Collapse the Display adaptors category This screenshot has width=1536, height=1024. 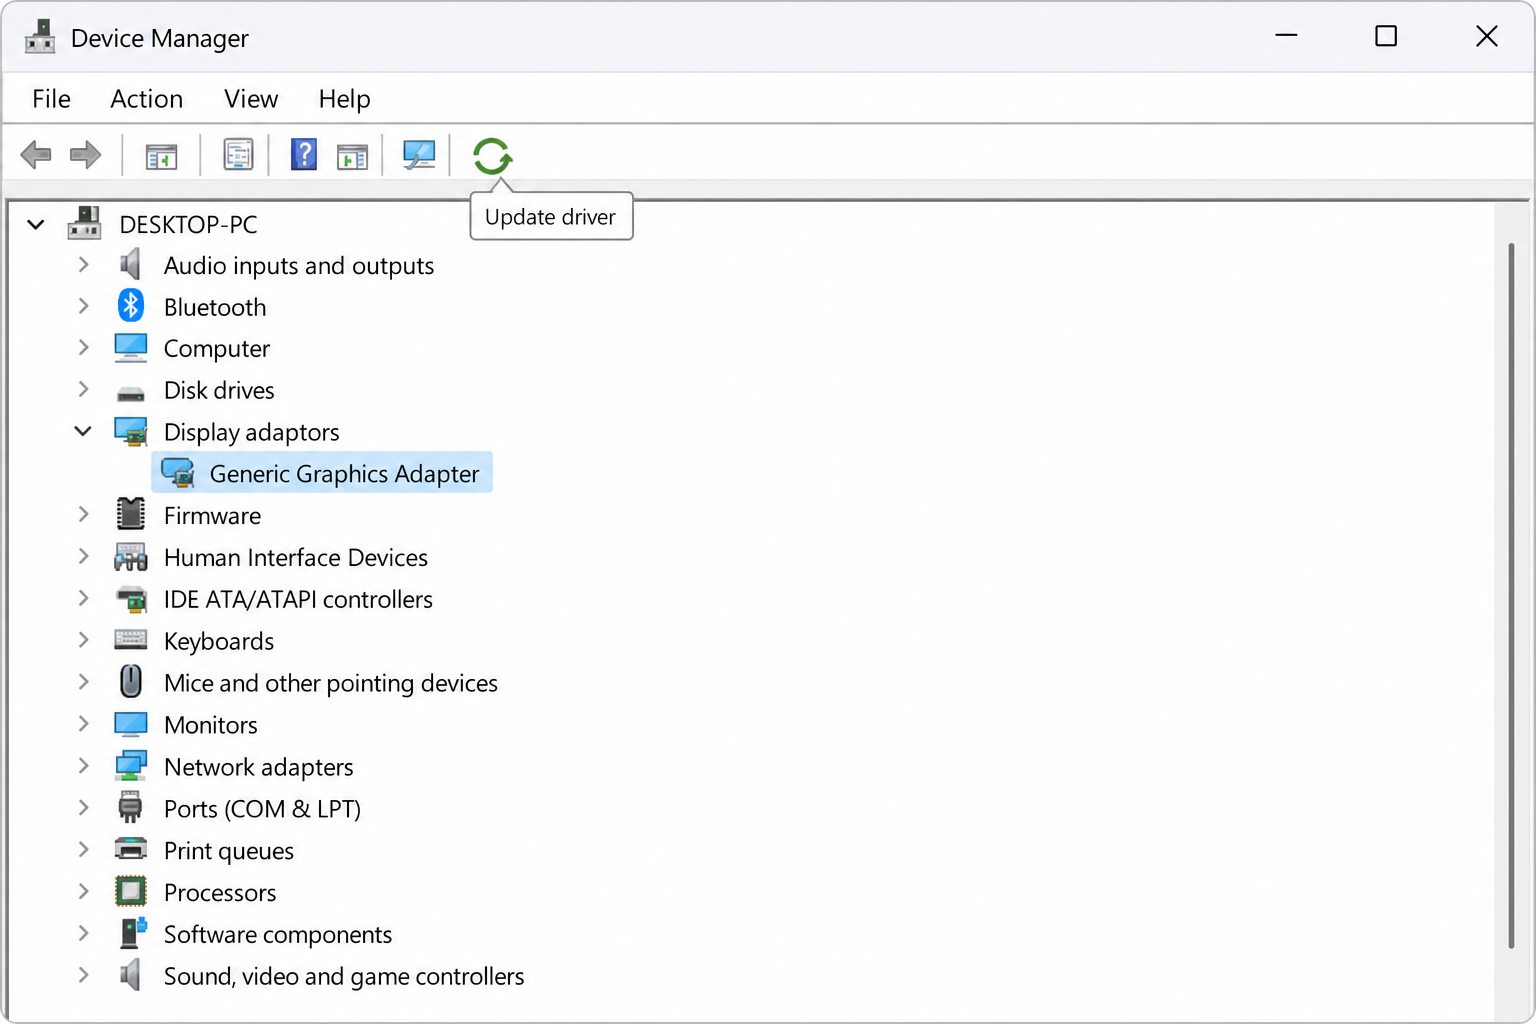(83, 431)
